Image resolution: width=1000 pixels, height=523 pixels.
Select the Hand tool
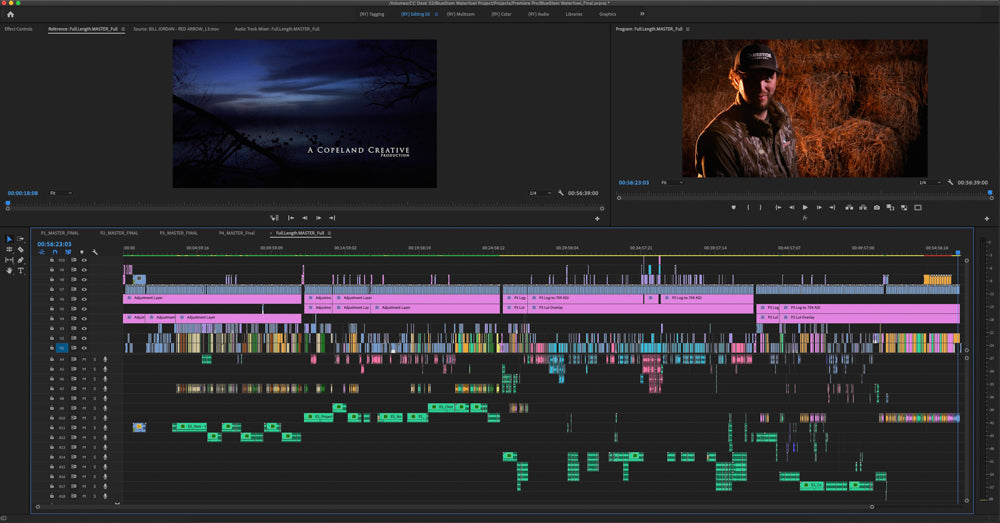click(9, 270)
